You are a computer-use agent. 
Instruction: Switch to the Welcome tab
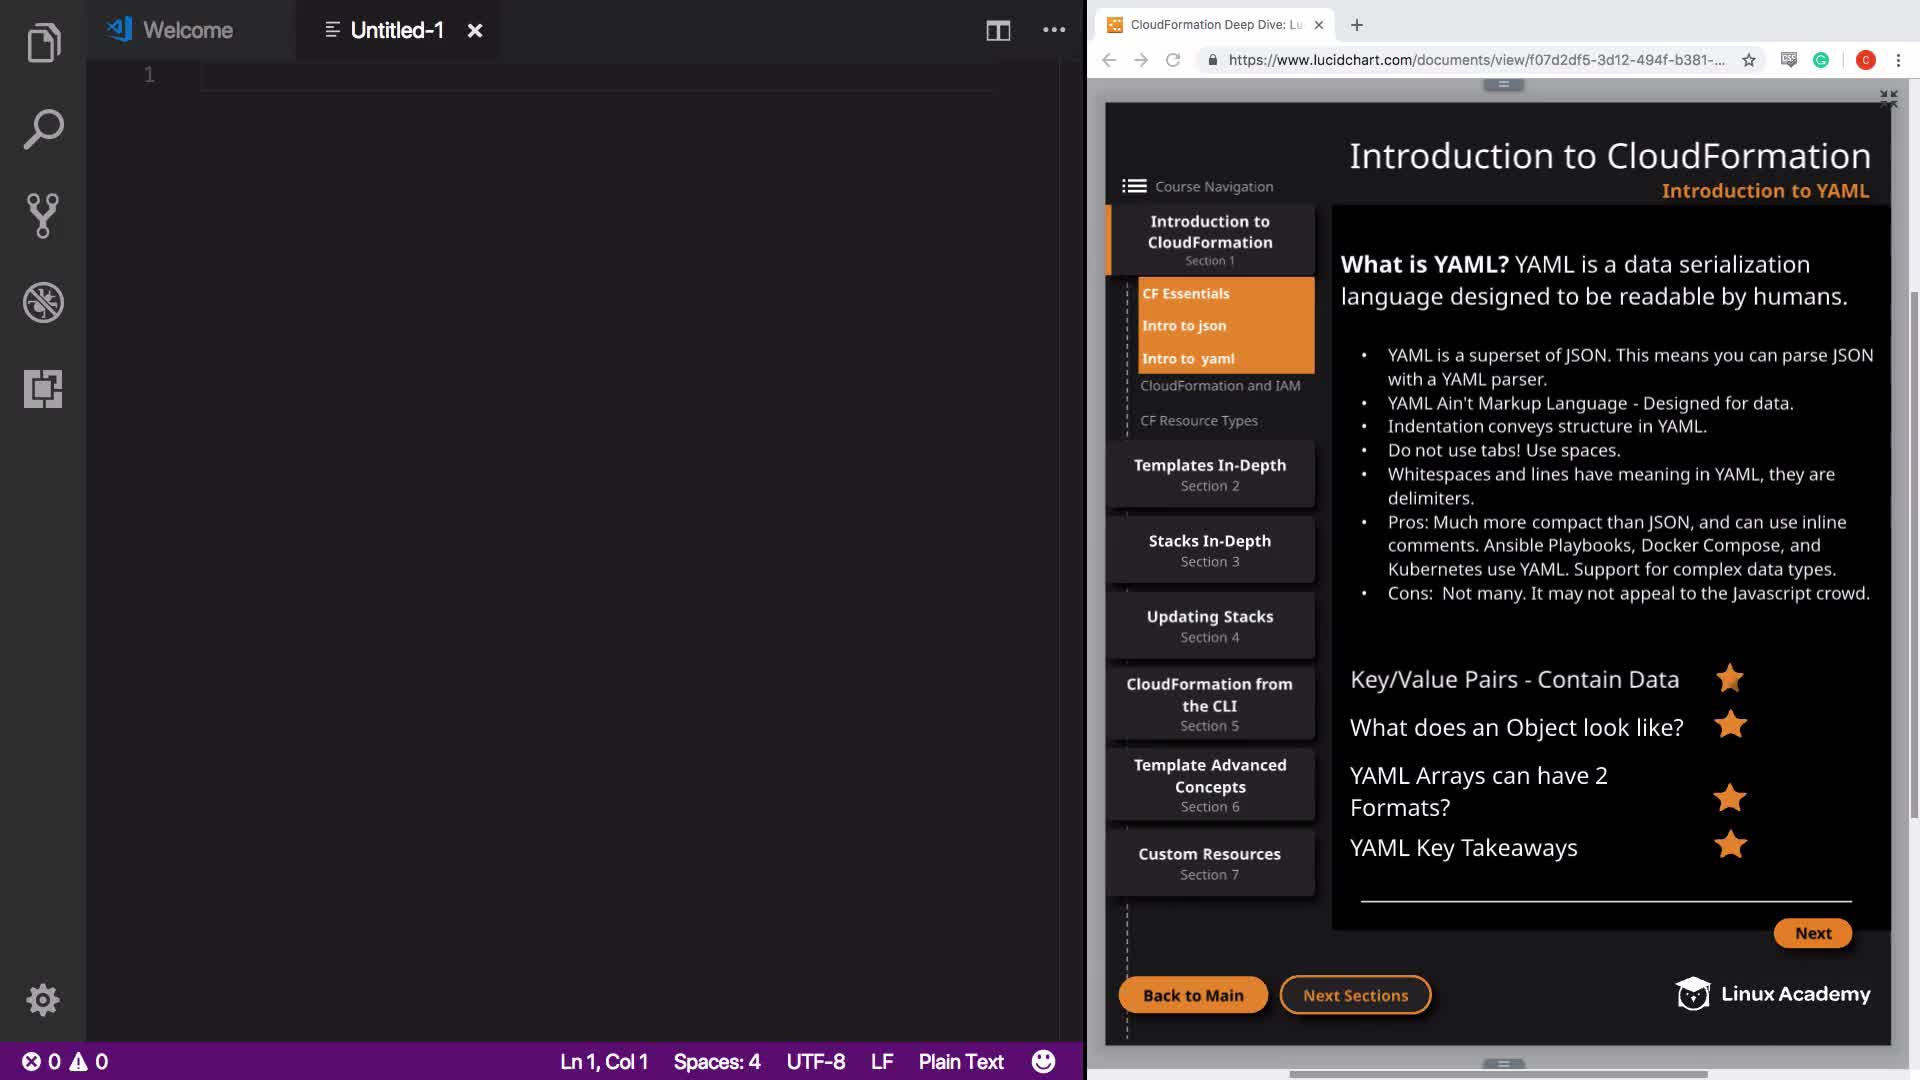point(187,30)
